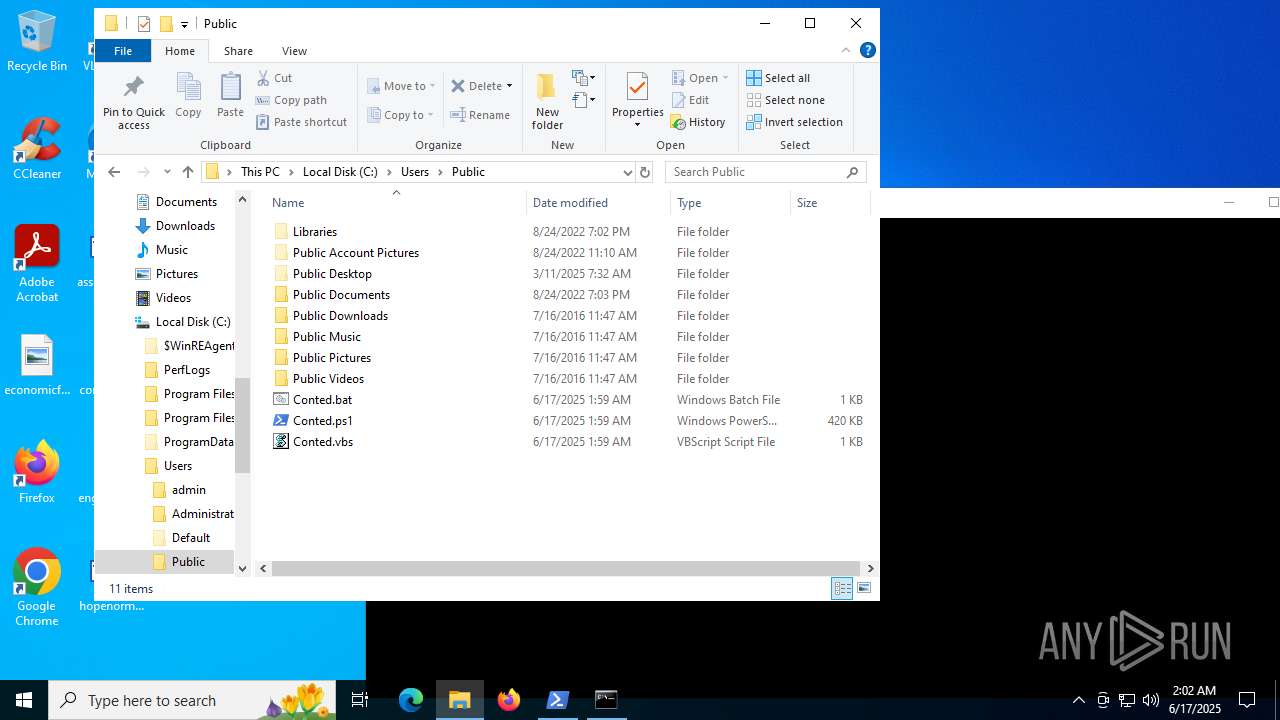The image size is (1280, 720).
Task: Click the Rename ribbon button
Action: 480,115
